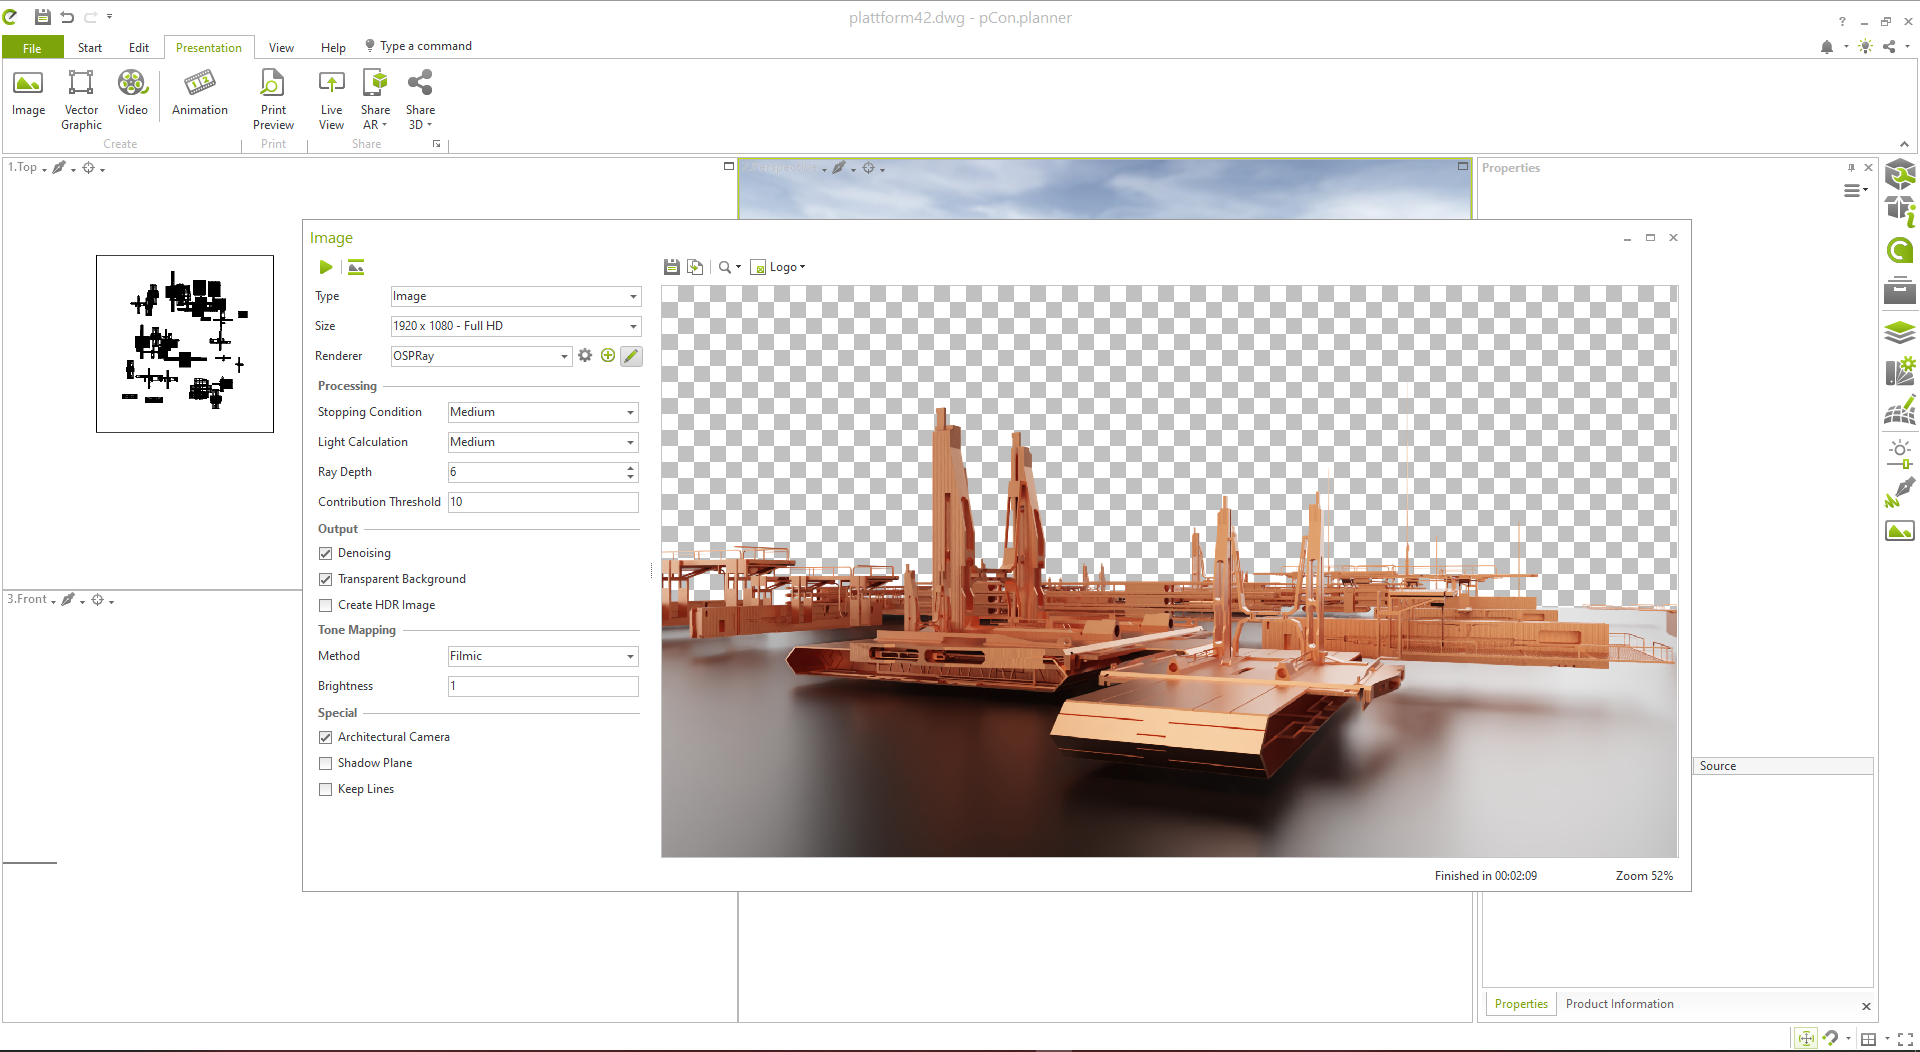Check the Keep Lines option
The image size is (1920, 1052).
(x=325, y=789)
